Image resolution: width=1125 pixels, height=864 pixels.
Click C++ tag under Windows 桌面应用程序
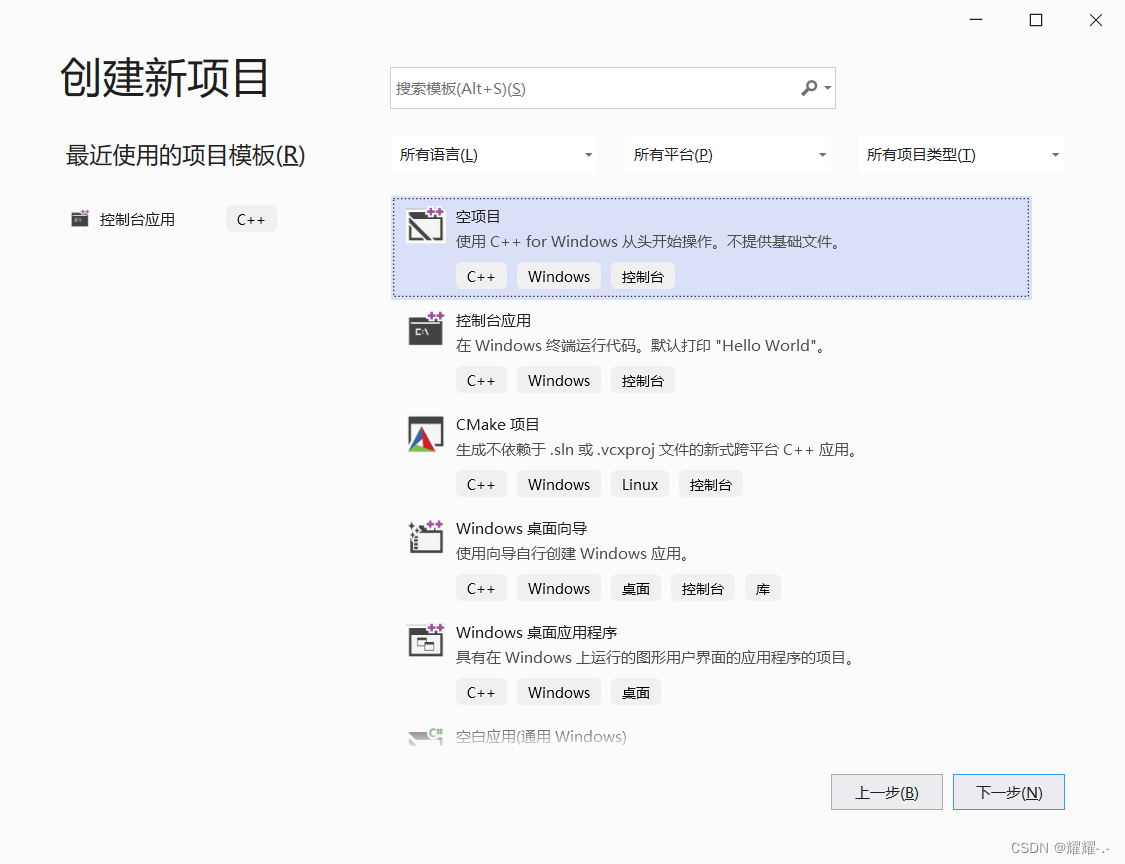(481, 692)
